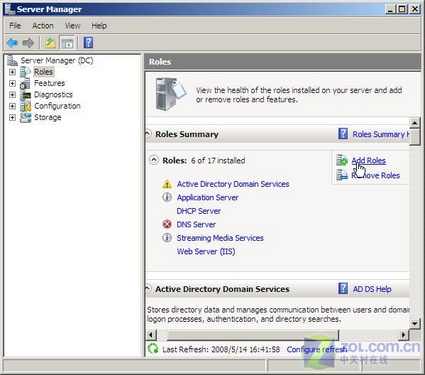
Task: Open the DNS Server role link
Action: 196,224
